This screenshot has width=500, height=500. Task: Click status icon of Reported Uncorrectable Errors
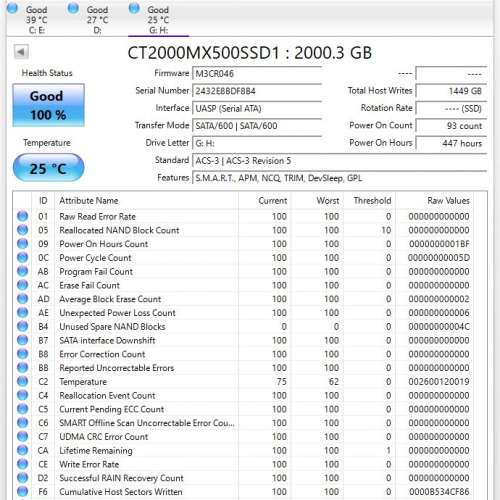click(x=22, y=368)
